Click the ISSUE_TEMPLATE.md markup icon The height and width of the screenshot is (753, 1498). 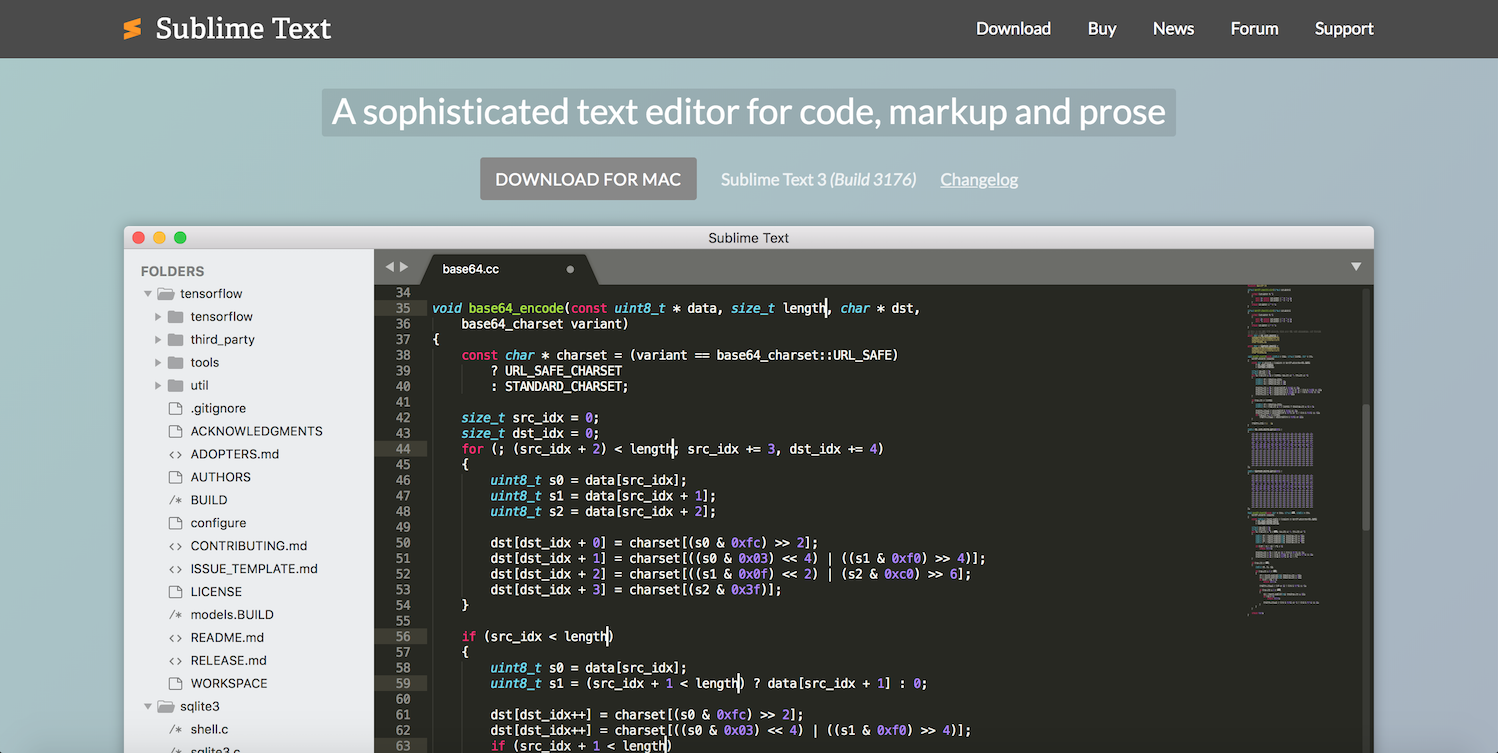tap(175, 570)
